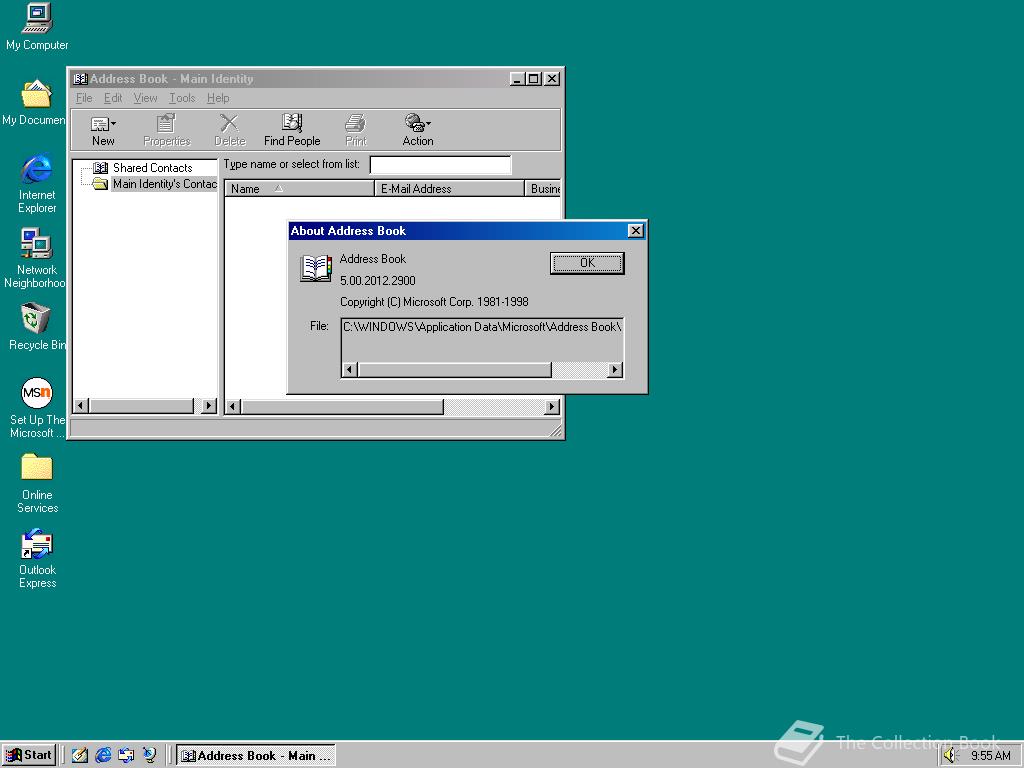Select the Set Up The Microsoft Network icon
The height and width of the screenshot is (768, 1024).
(37, 408)
